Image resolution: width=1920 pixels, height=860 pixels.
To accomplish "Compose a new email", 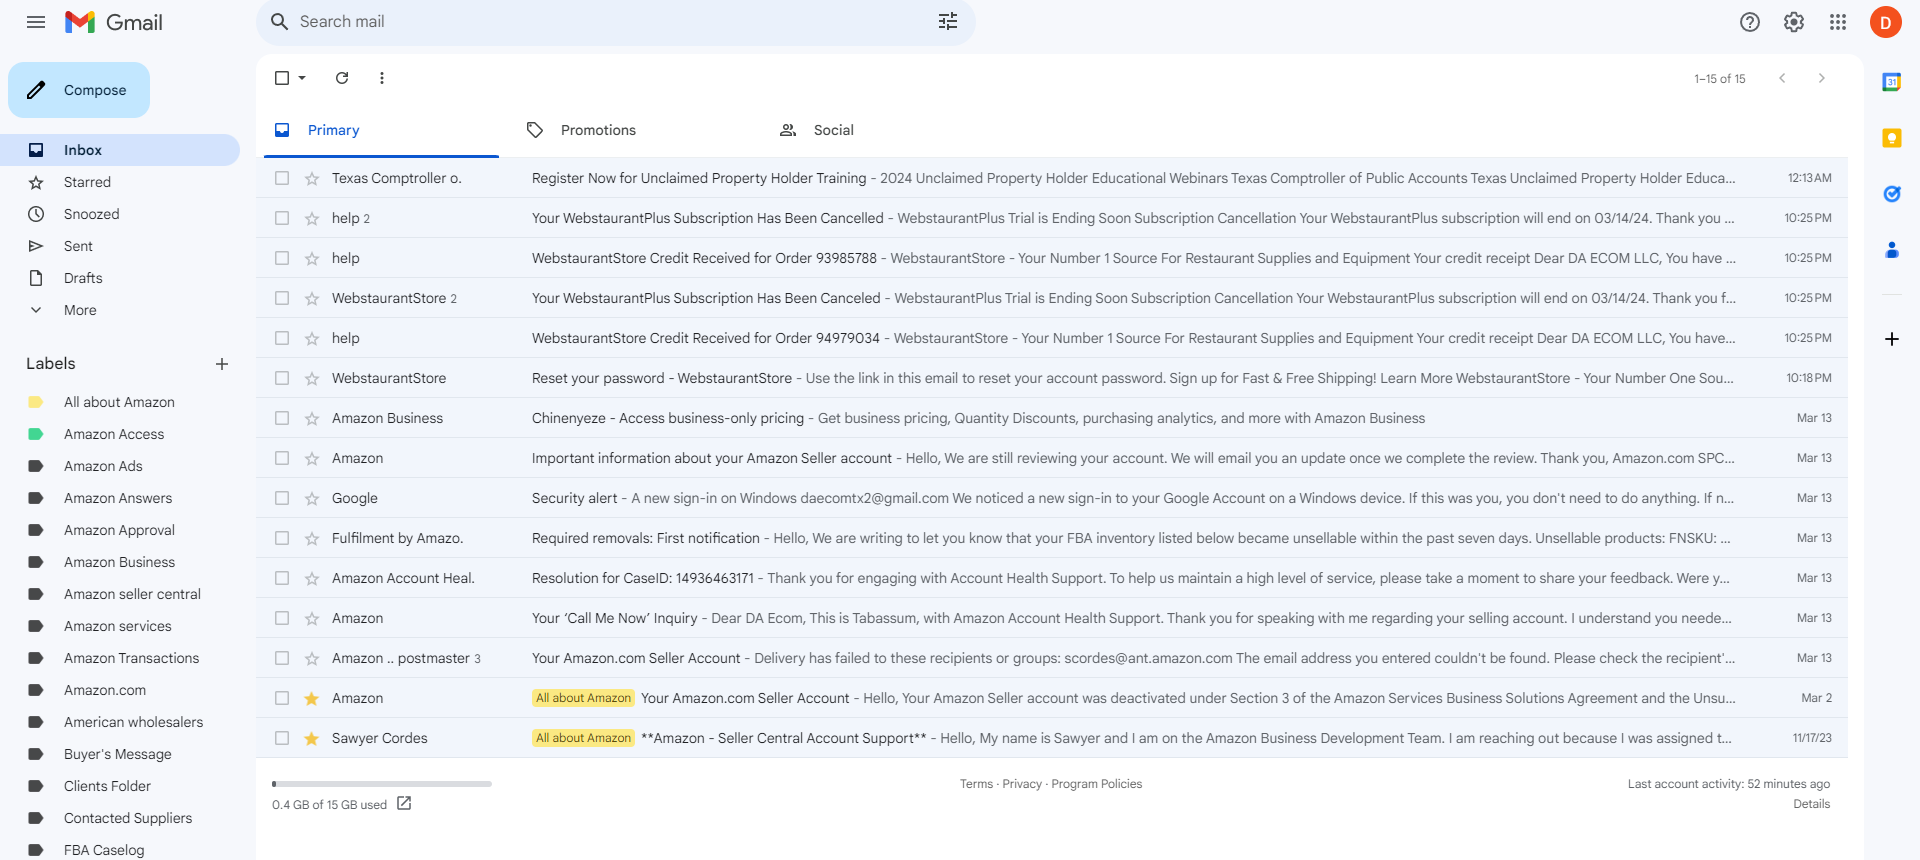I will click(79, 90).
